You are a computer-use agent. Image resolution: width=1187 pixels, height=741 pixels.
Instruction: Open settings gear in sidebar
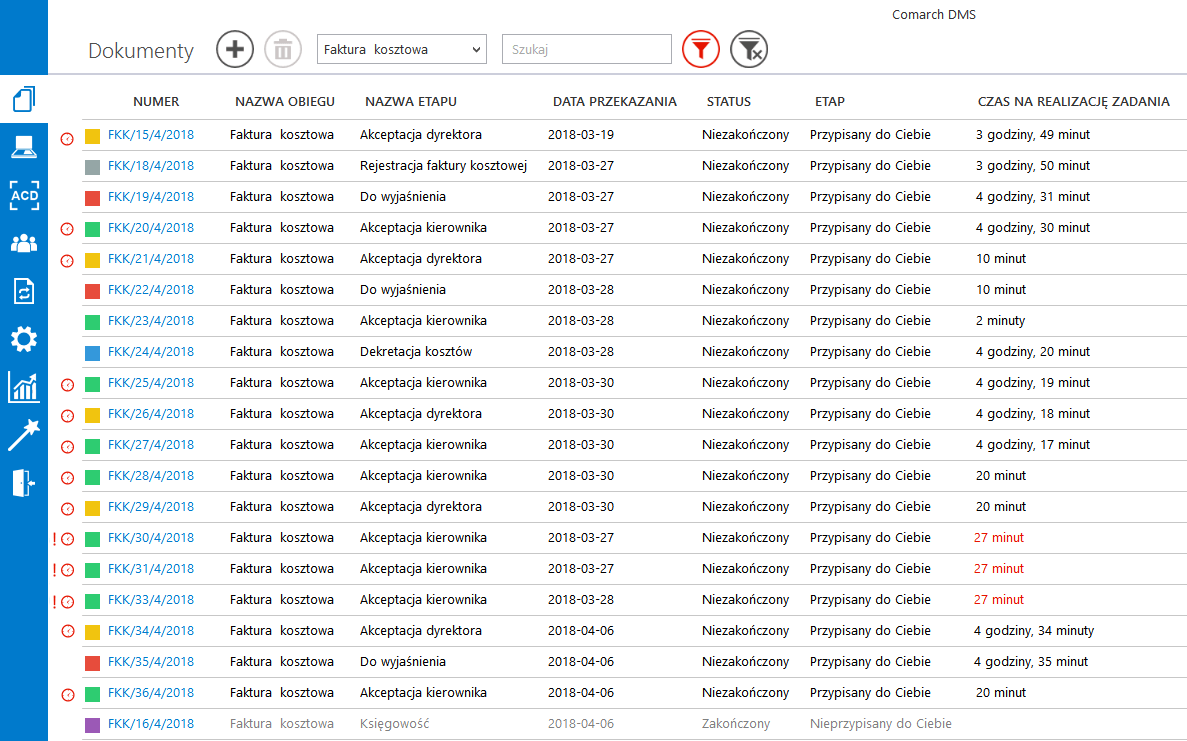tap(23, 339)
